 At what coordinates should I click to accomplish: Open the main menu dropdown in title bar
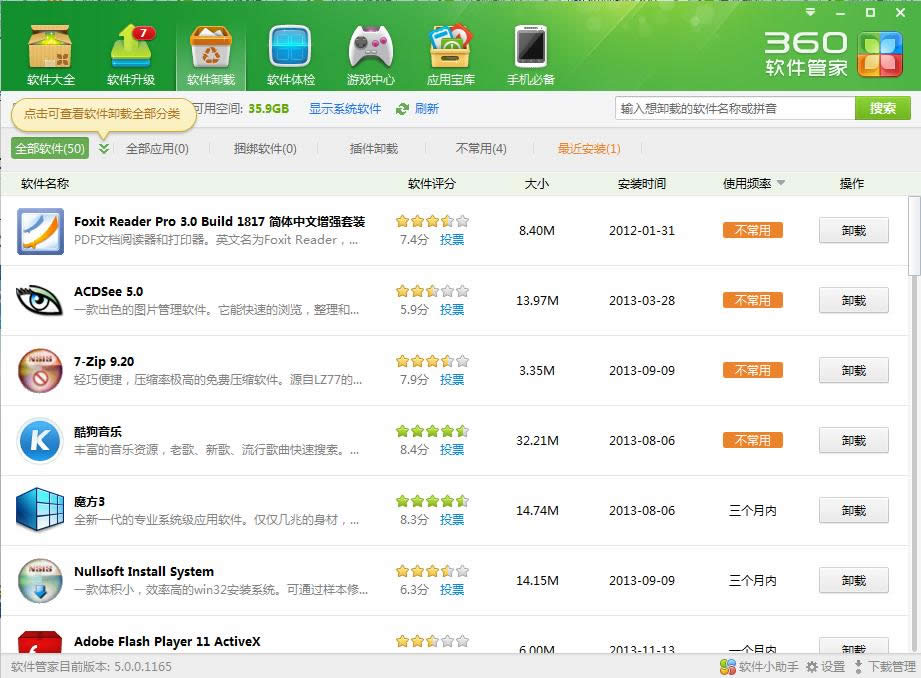coord(810,13)
